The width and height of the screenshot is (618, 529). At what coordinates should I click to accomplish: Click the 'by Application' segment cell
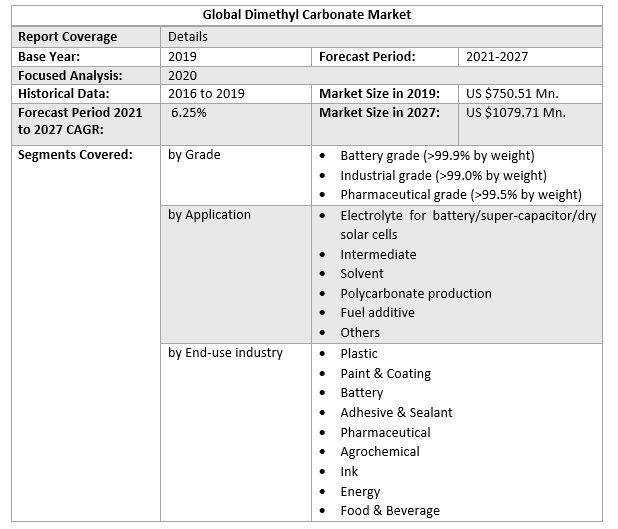click(x=209, y=215)
